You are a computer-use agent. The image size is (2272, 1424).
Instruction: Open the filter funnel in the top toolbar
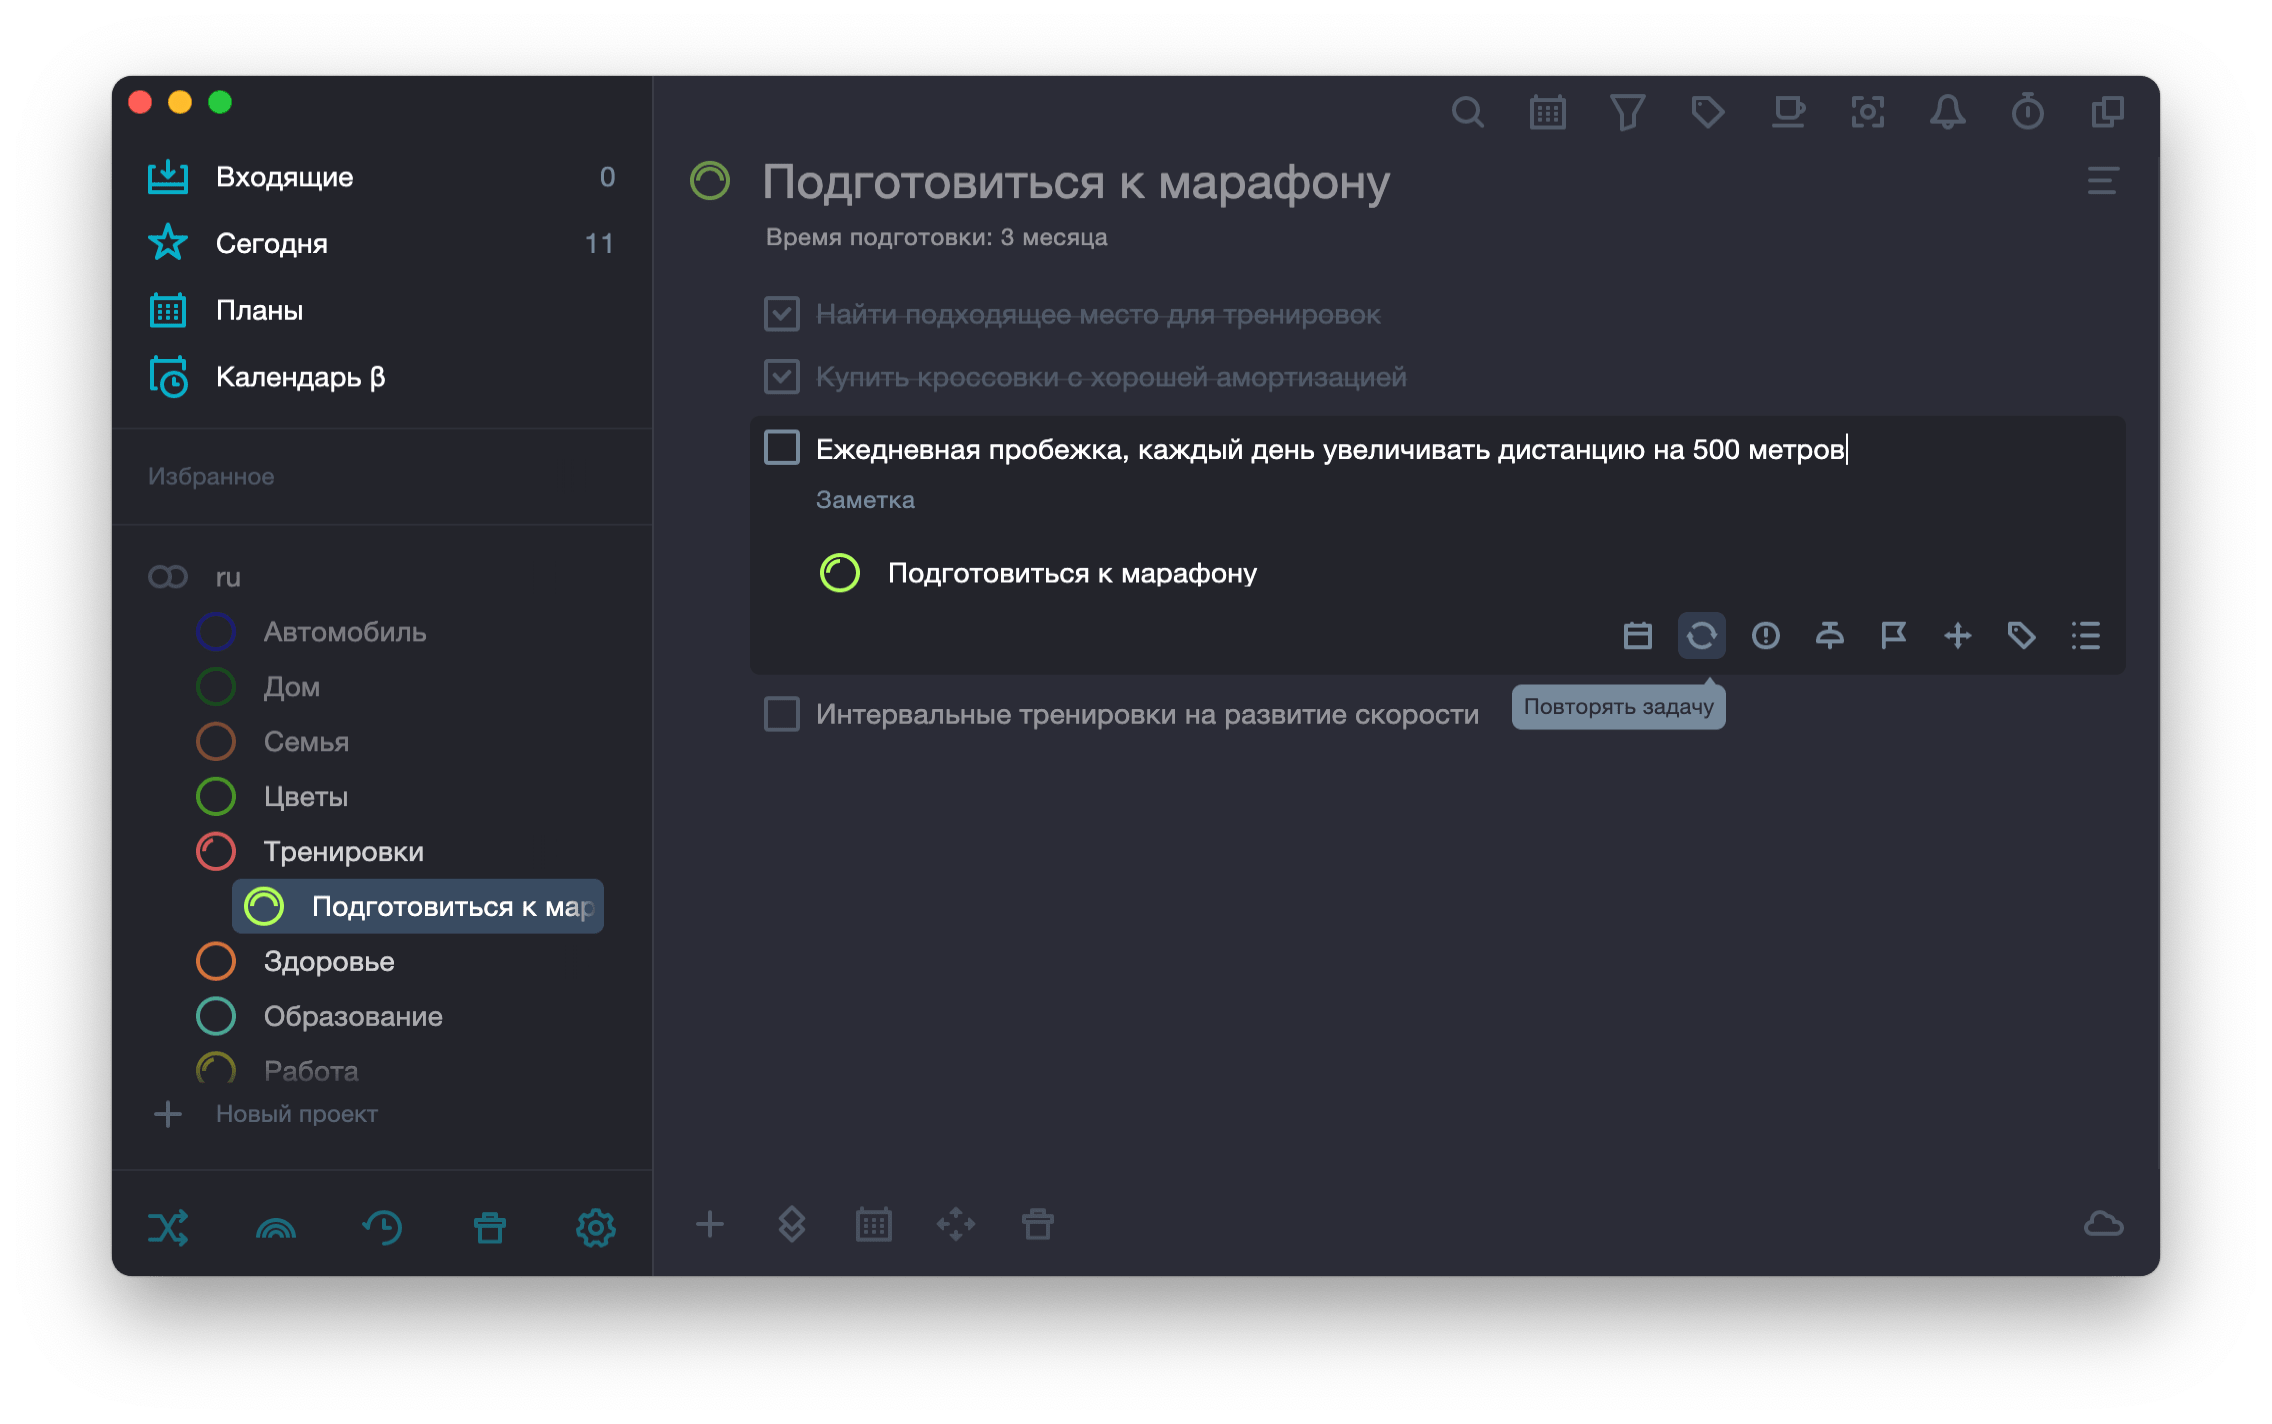(1627, 113)
